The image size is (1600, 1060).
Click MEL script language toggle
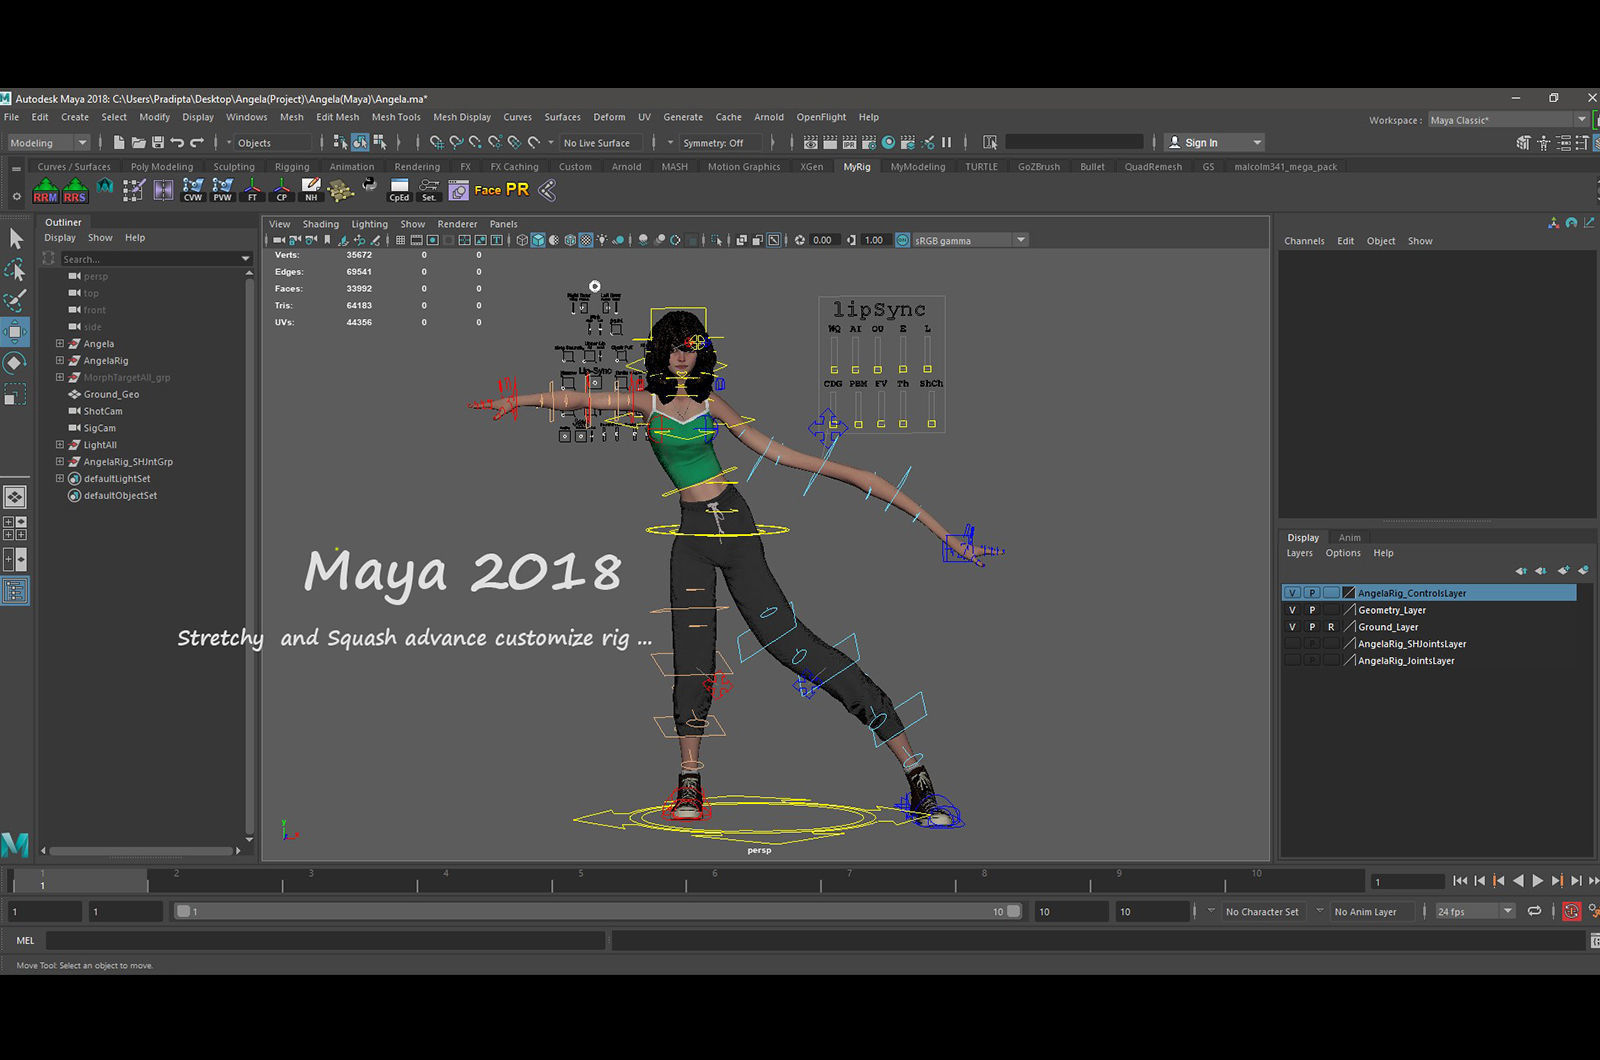[x=25, y=940]
